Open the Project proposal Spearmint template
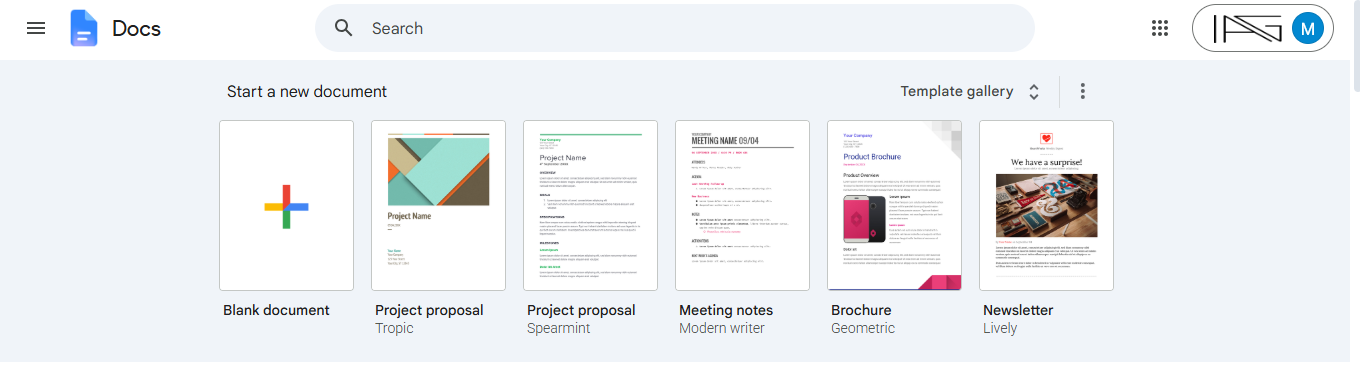 [590, 205]
